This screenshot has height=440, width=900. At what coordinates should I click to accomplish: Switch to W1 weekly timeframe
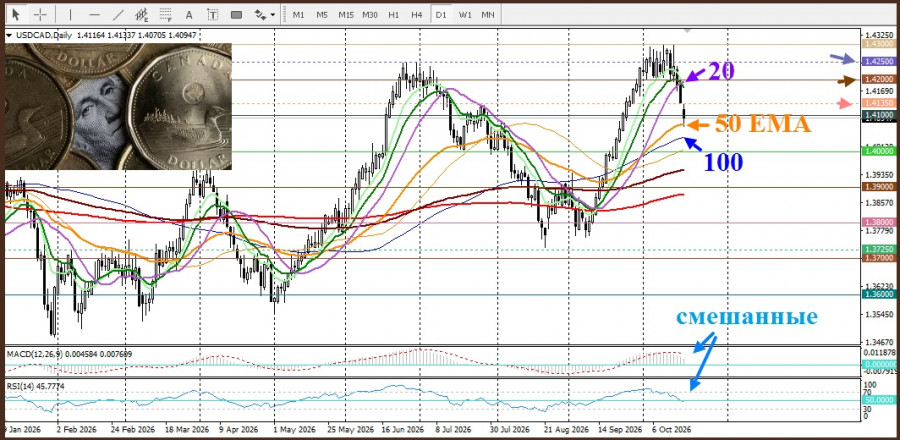pos(465,15)
